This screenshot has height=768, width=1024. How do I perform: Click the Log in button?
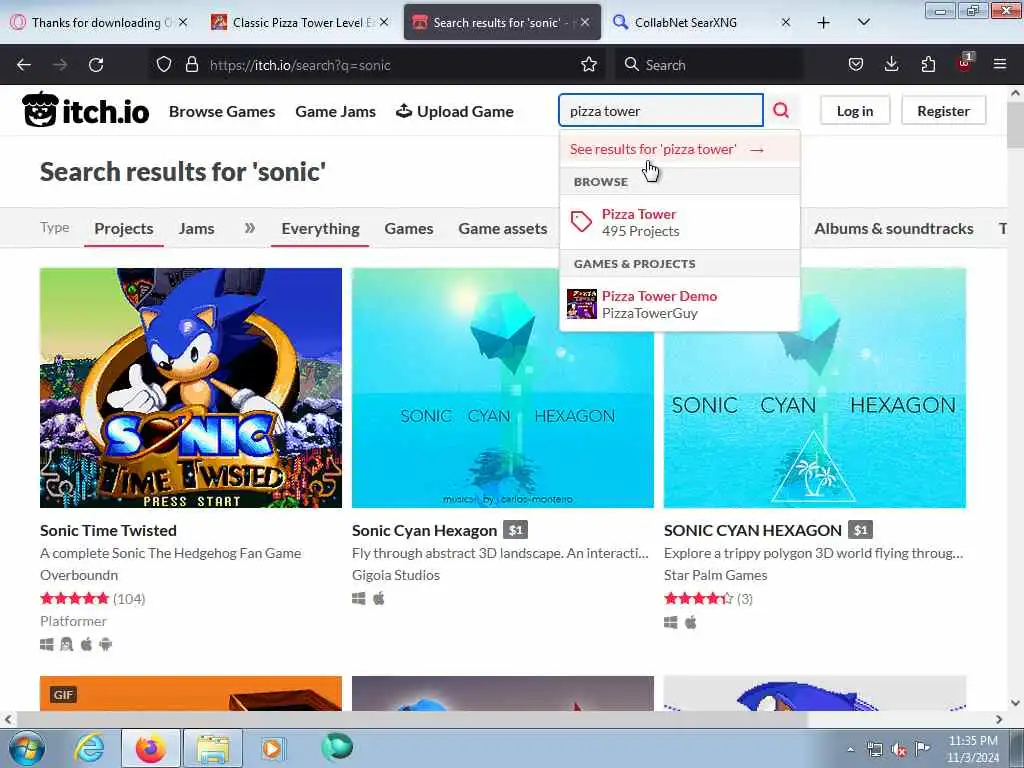[x=855, y=111]
